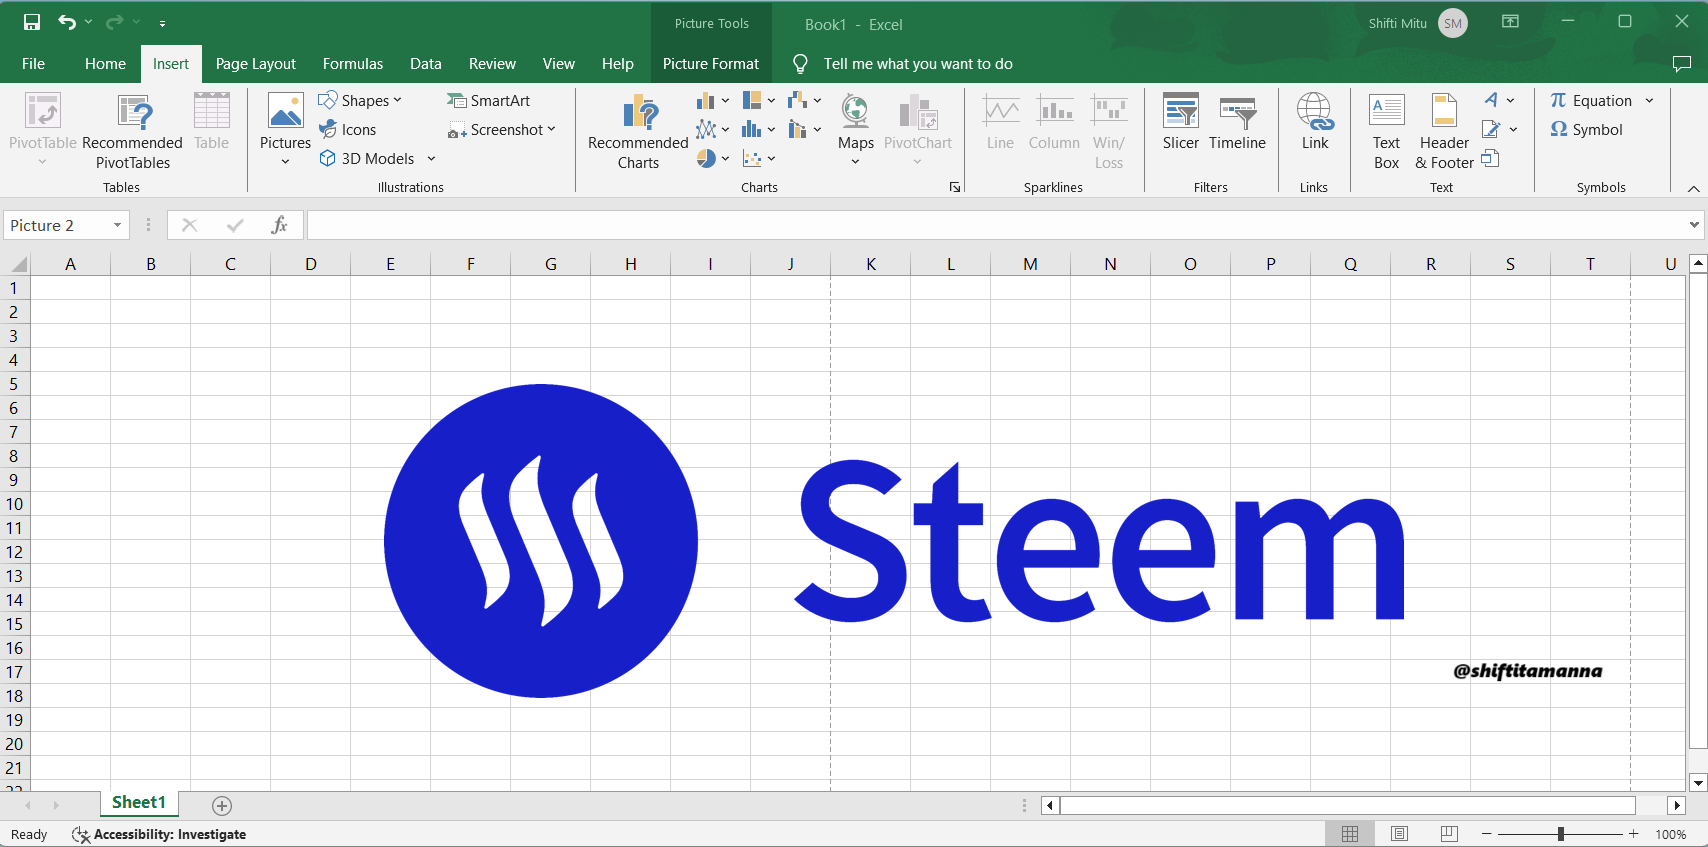Viewport: 1708px width, 847px height.
Task: Open the Picture Format tab
Action: (x=711, y=63)
